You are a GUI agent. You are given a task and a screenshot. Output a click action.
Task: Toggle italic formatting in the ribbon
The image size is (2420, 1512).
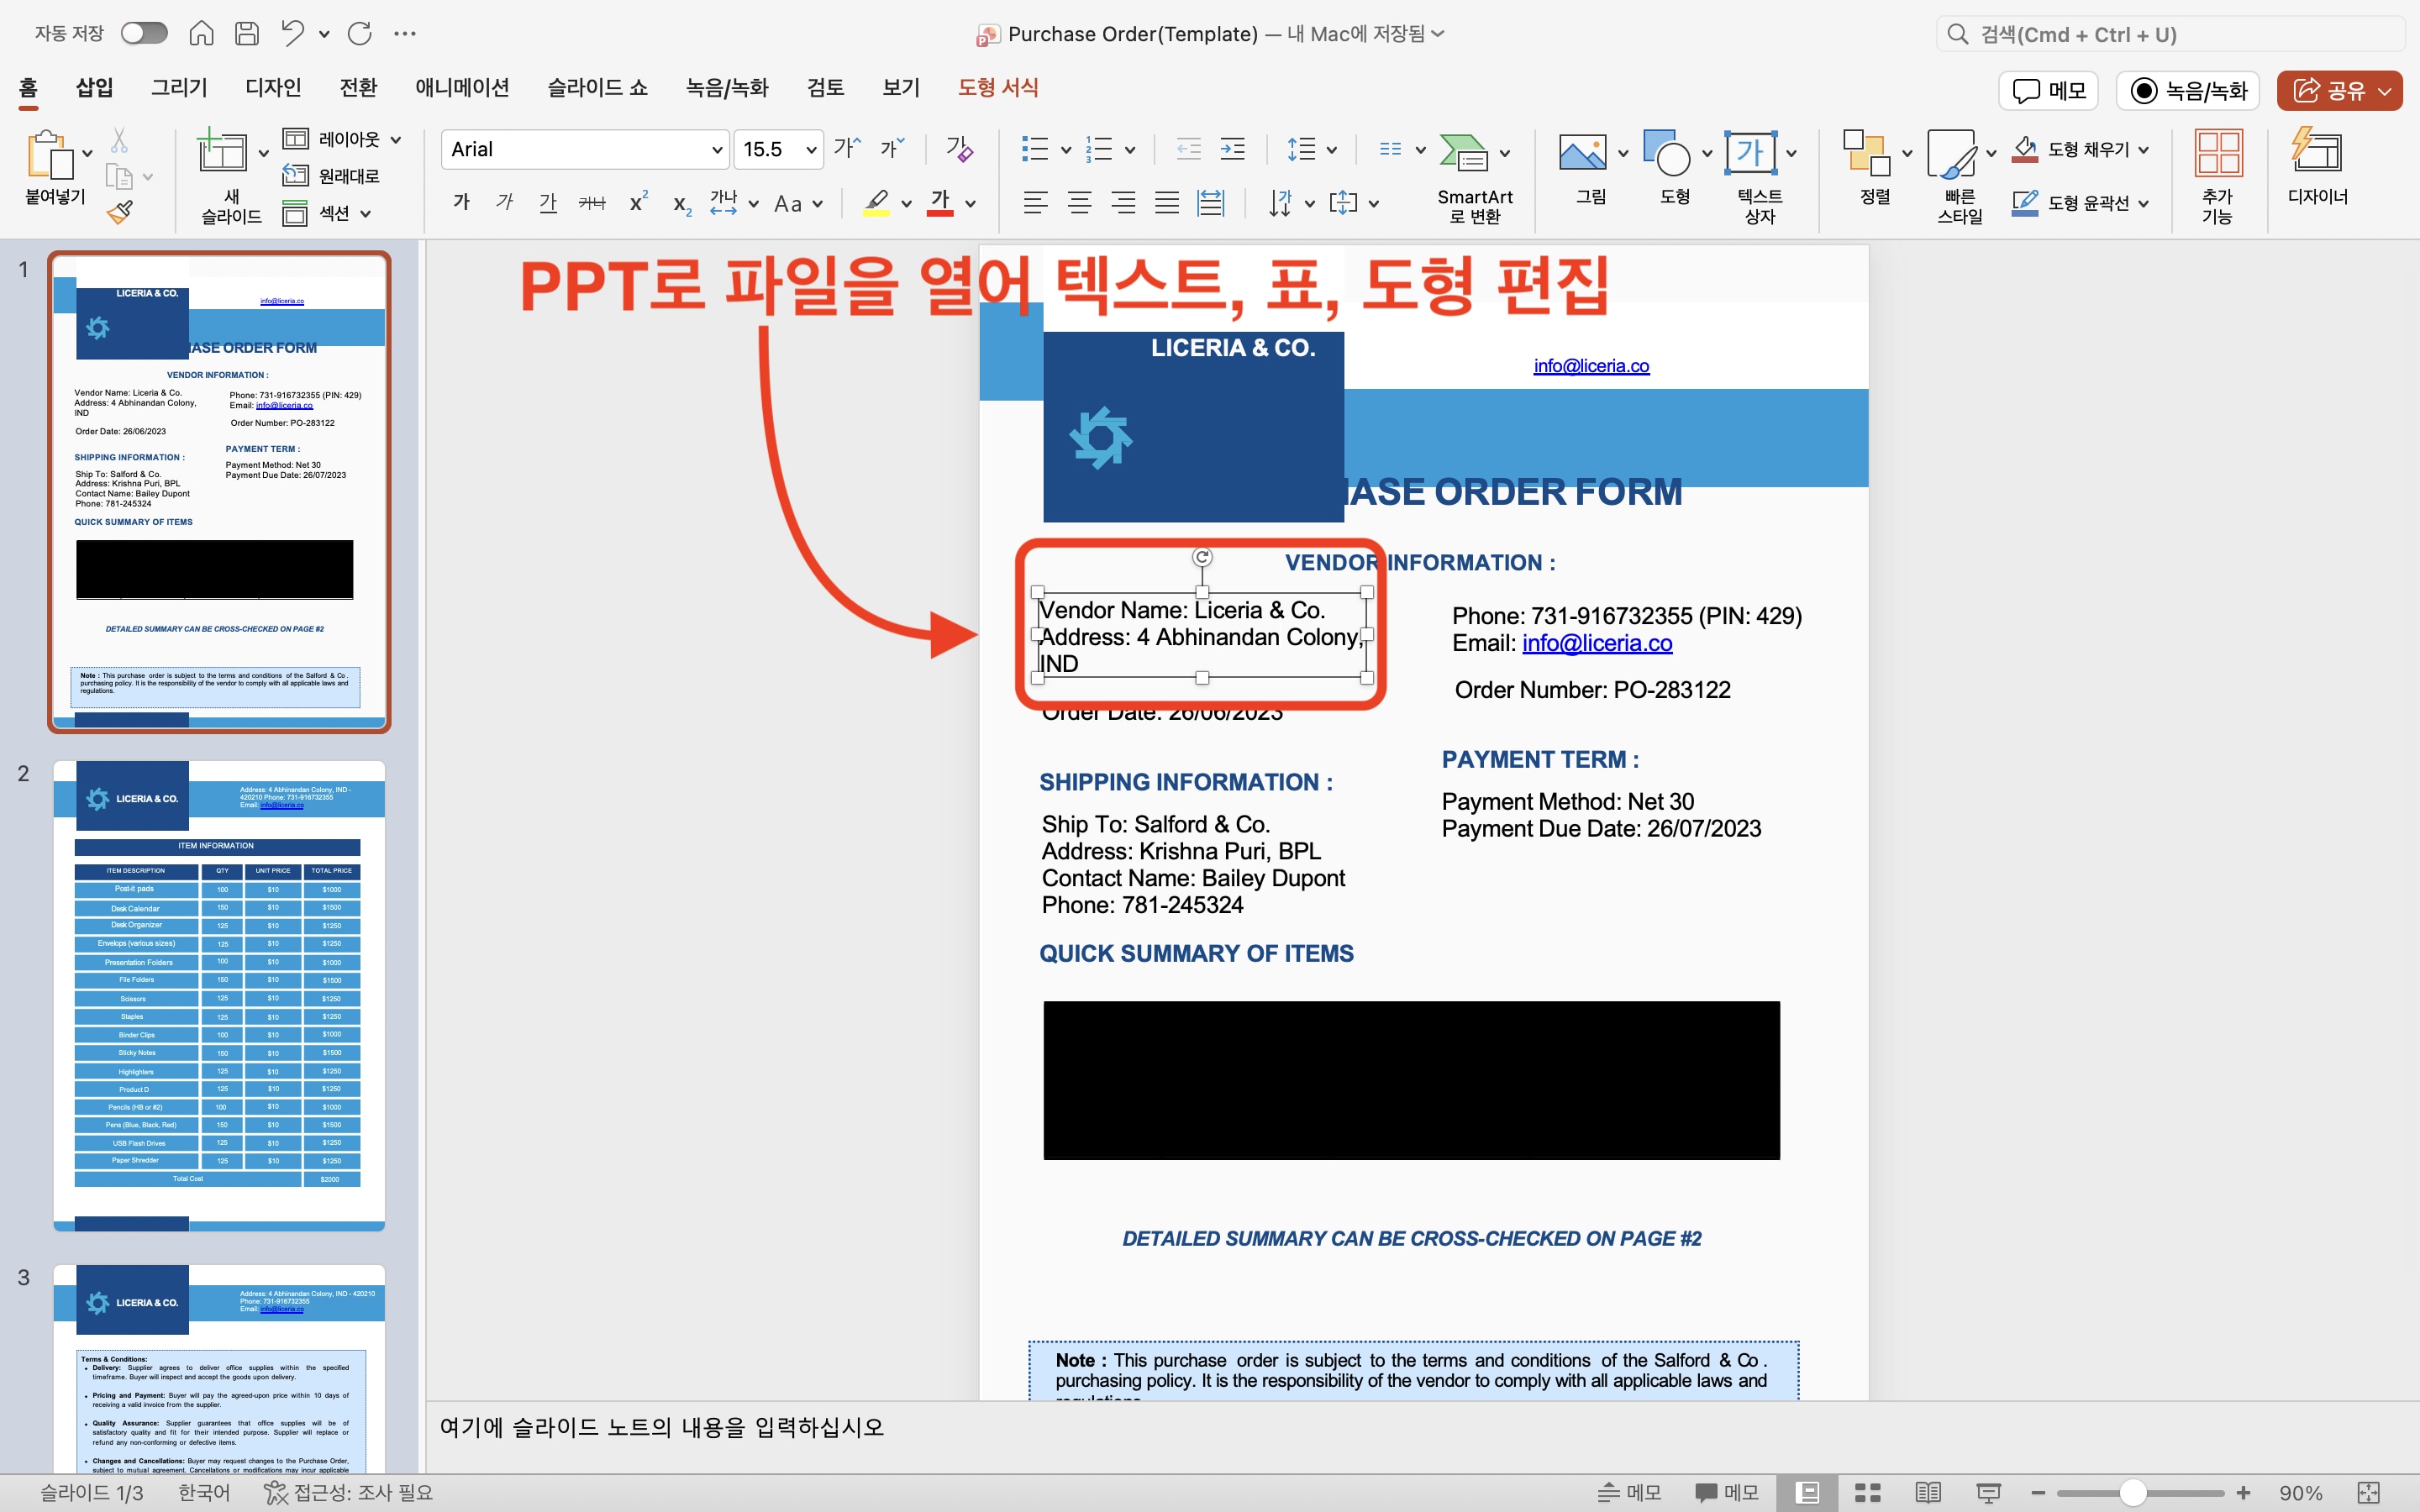click(x=504, y=202)
